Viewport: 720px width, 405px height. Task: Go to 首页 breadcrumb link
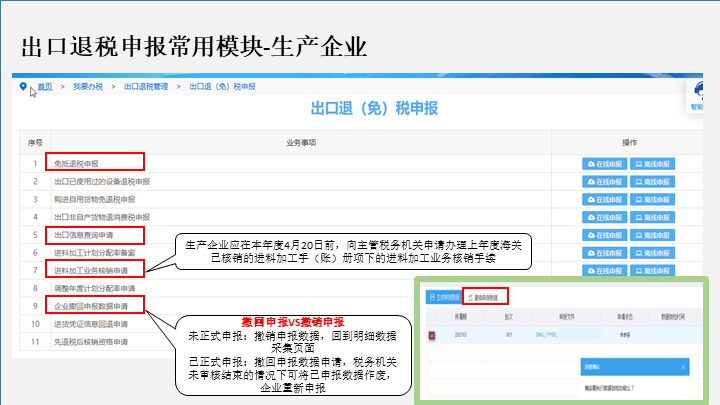(x=45, y=86)
